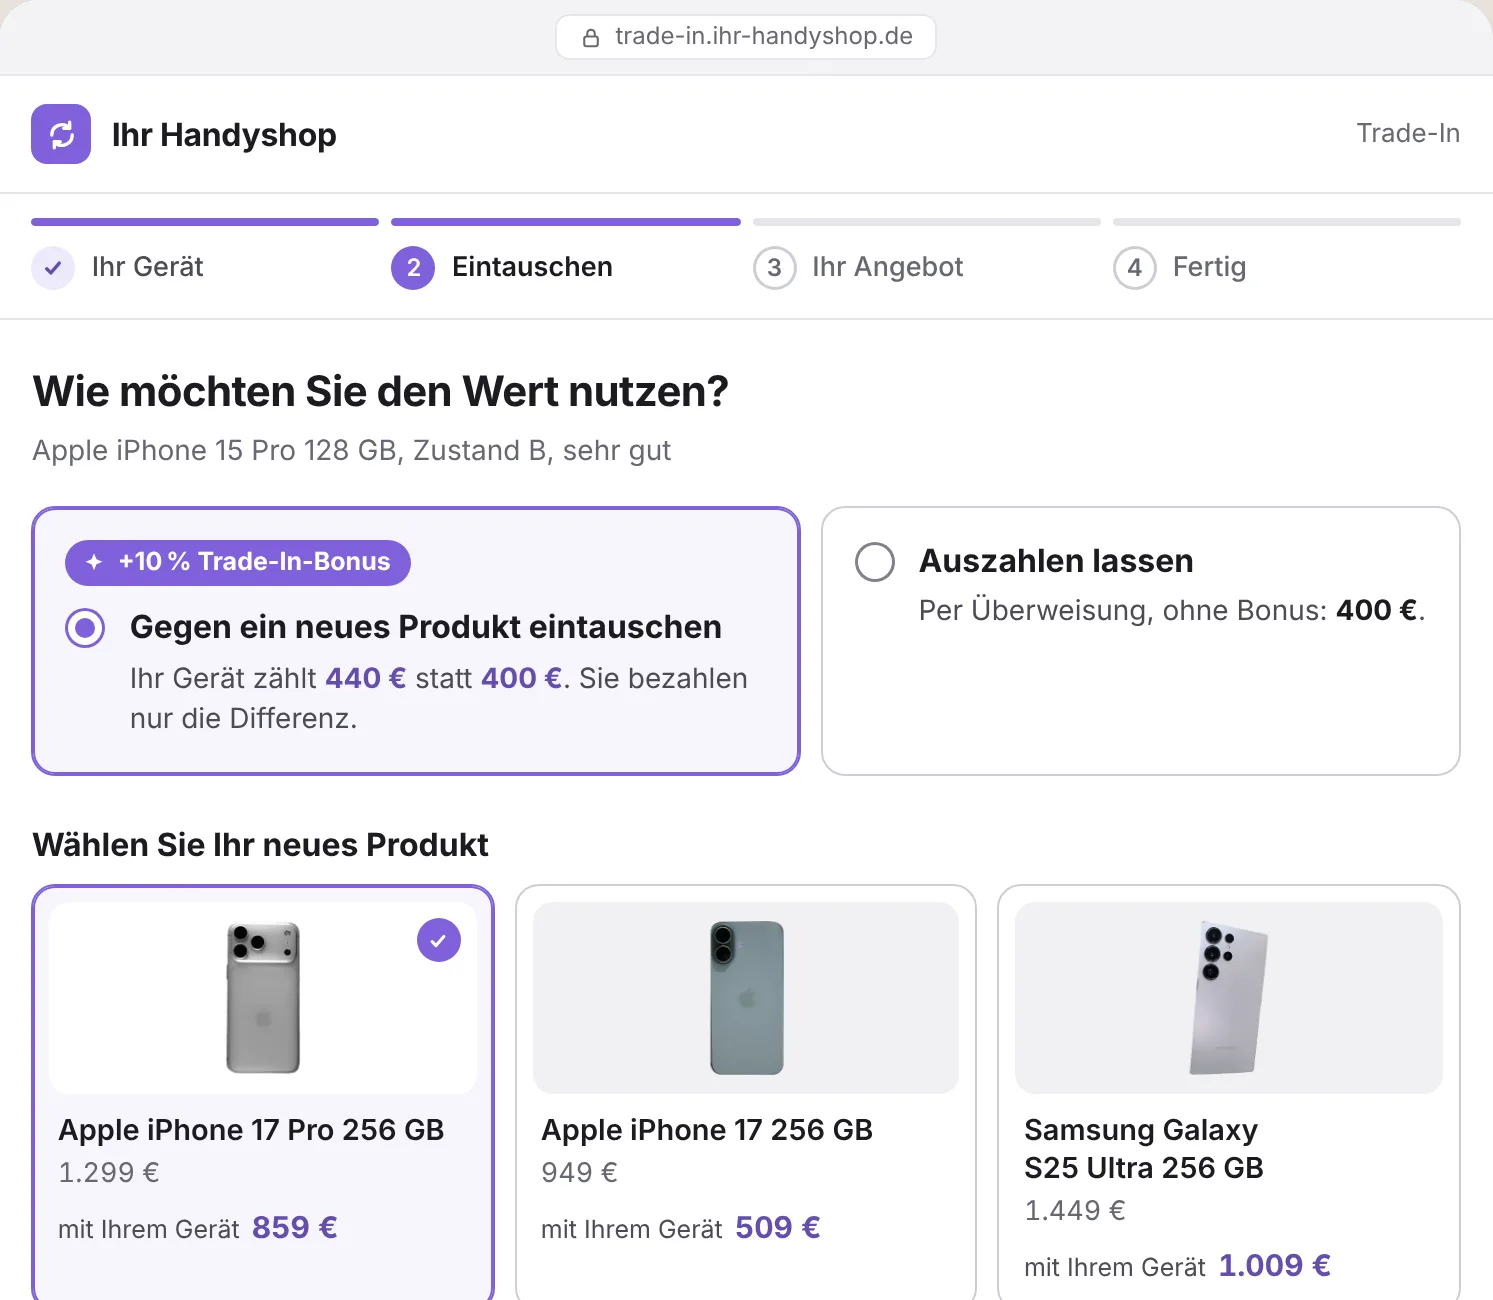Click the Apple iPhone 17 256 GB title
This screenshot has height=1300, width=1493.
707,1130
